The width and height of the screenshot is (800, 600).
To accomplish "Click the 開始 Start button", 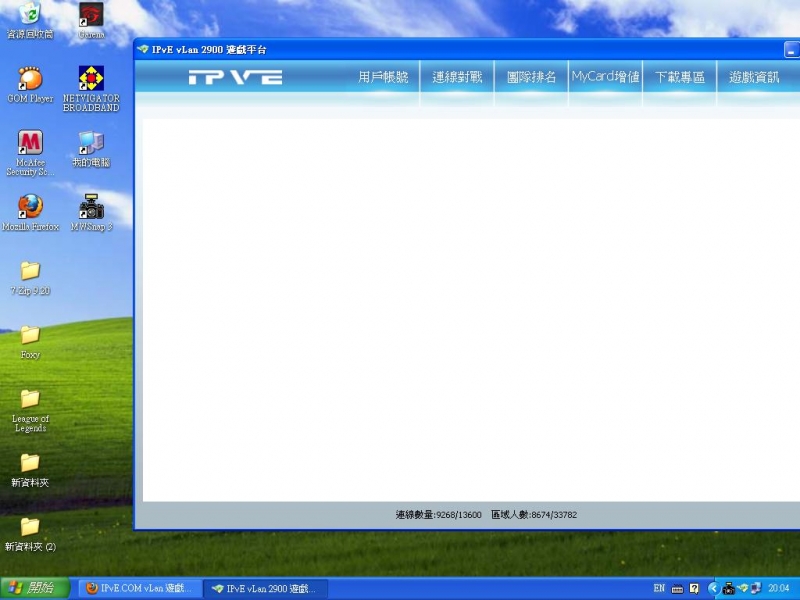I will 35,588.
